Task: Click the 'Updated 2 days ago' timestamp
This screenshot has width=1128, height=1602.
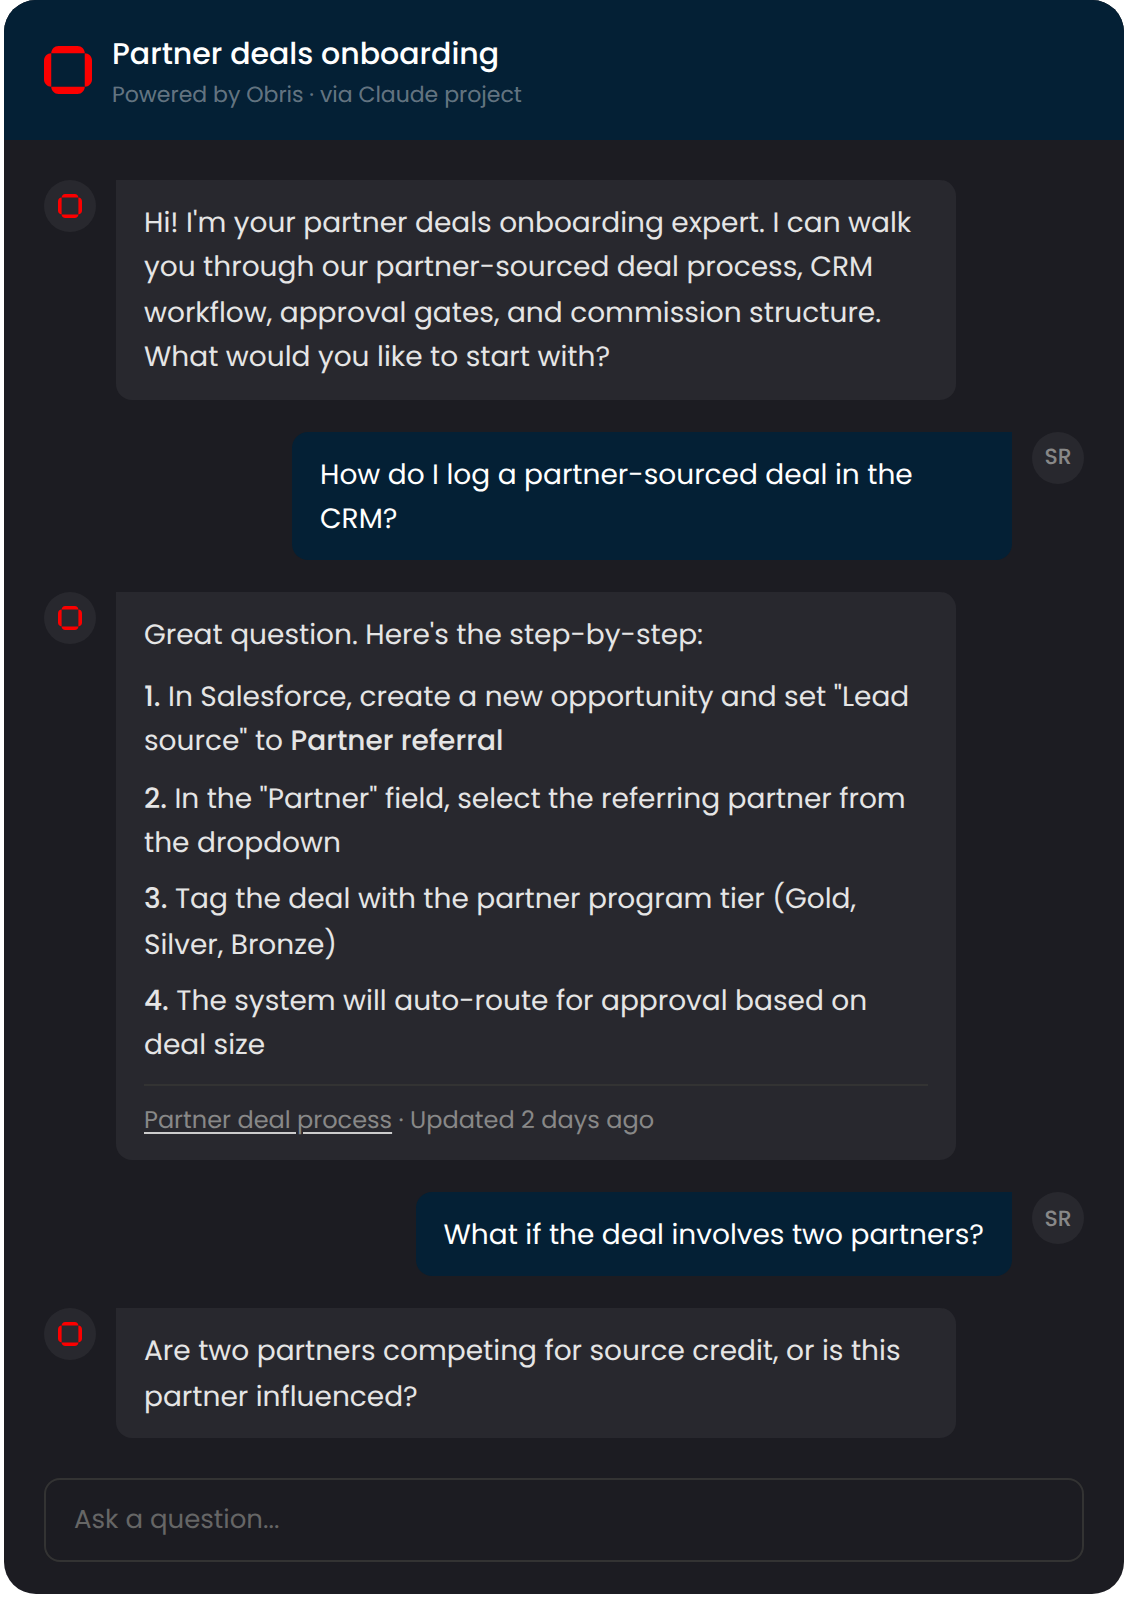Action: pyautogui.click(x=530, y=1119)
